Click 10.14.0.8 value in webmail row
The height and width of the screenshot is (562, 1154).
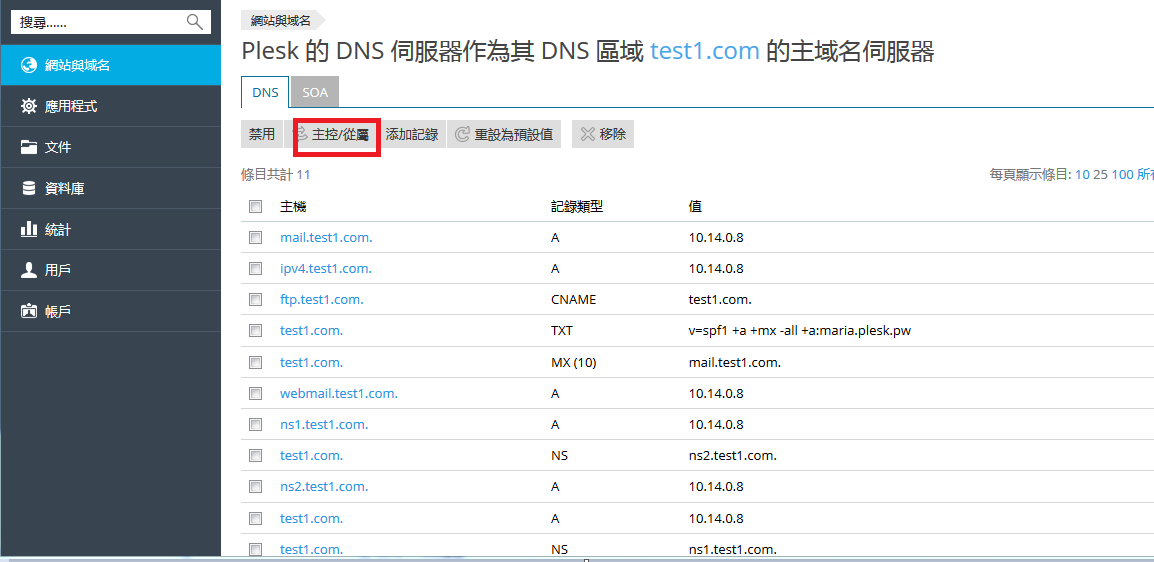(716, 394)
